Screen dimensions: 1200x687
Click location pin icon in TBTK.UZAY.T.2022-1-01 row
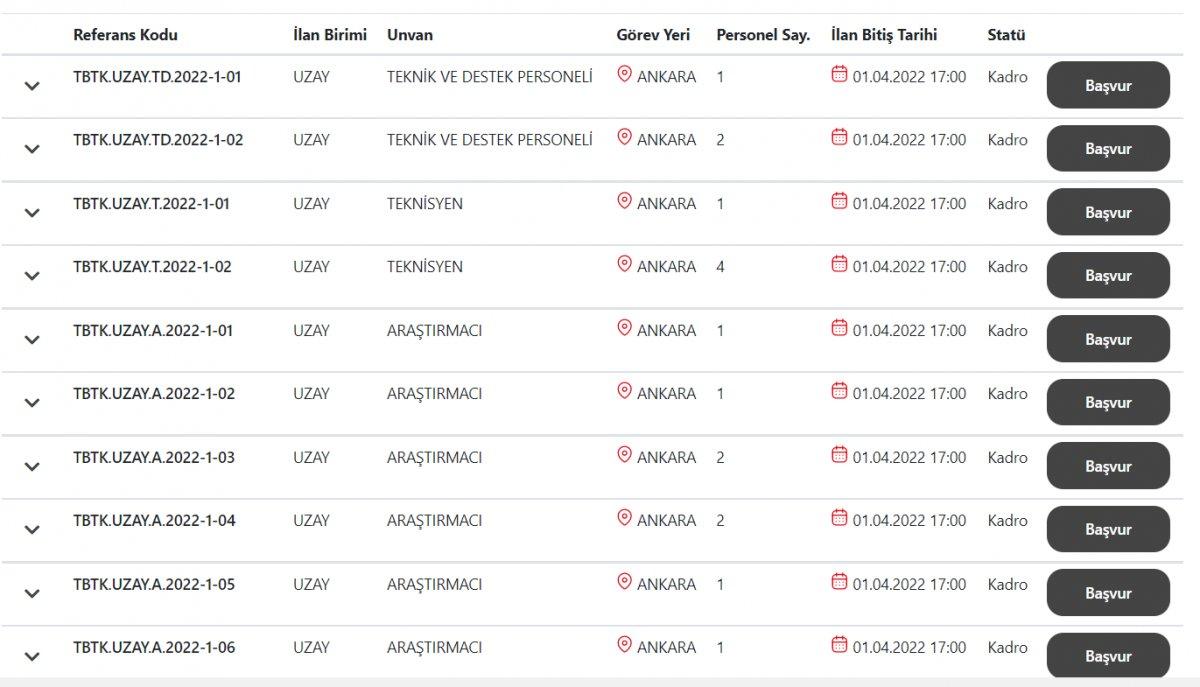click(624, 201)
